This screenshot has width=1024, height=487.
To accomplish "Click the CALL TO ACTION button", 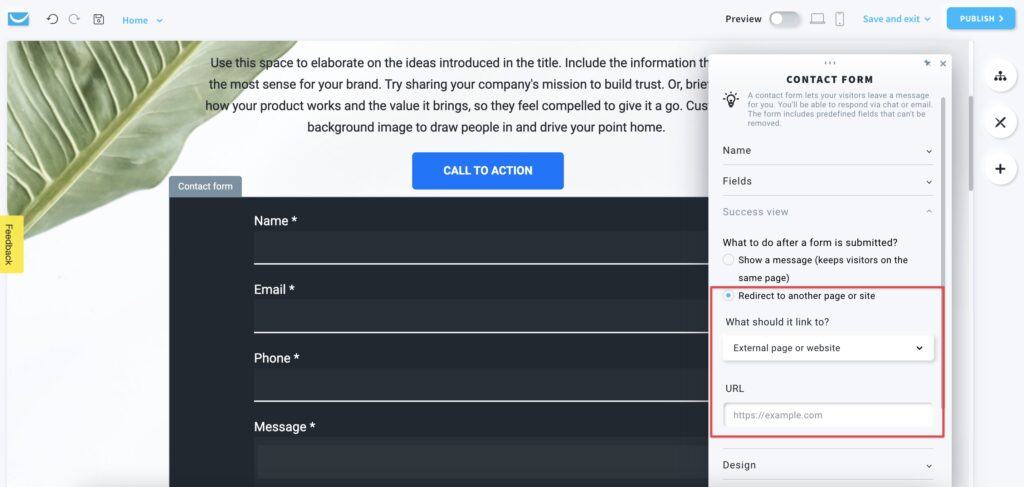I will click(x=488, y=170).
